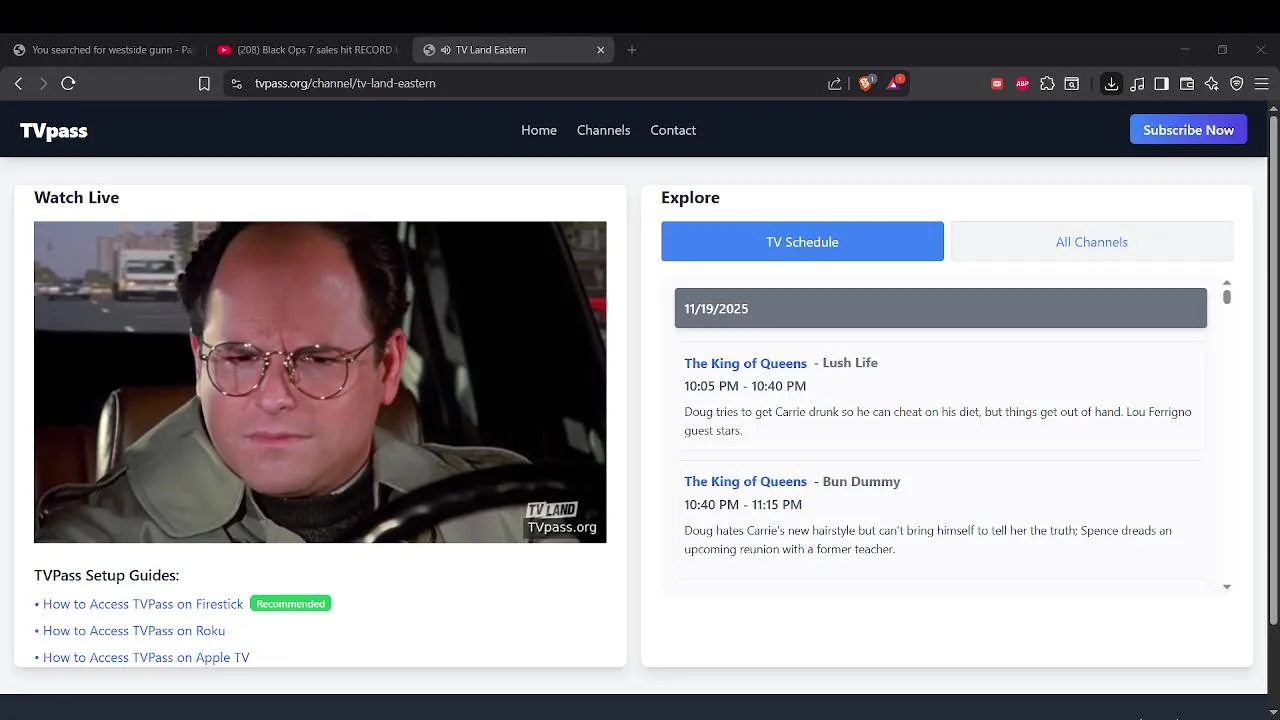The image size is (1280, 720).
Task: Click the 10:40 PM - 11:15 PM time
Action: pos(743,505)
